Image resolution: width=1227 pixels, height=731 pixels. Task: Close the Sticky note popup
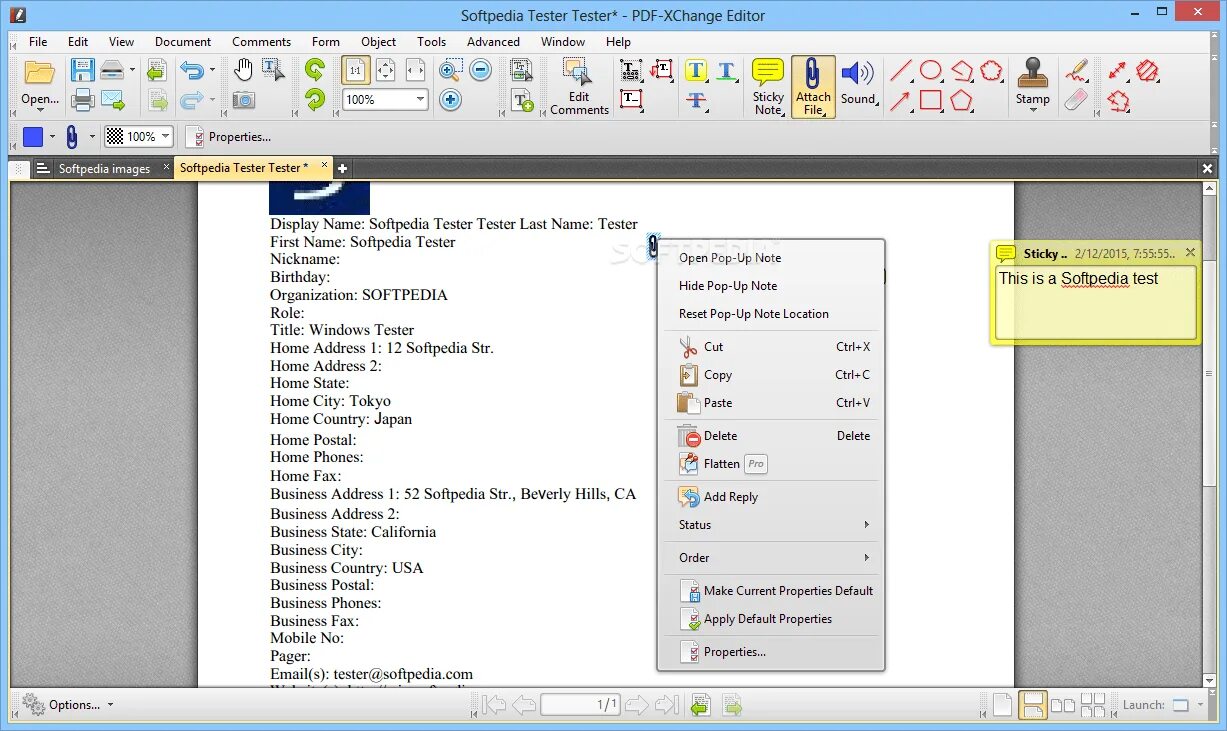pyautogui.click(x=1190, y=253)
